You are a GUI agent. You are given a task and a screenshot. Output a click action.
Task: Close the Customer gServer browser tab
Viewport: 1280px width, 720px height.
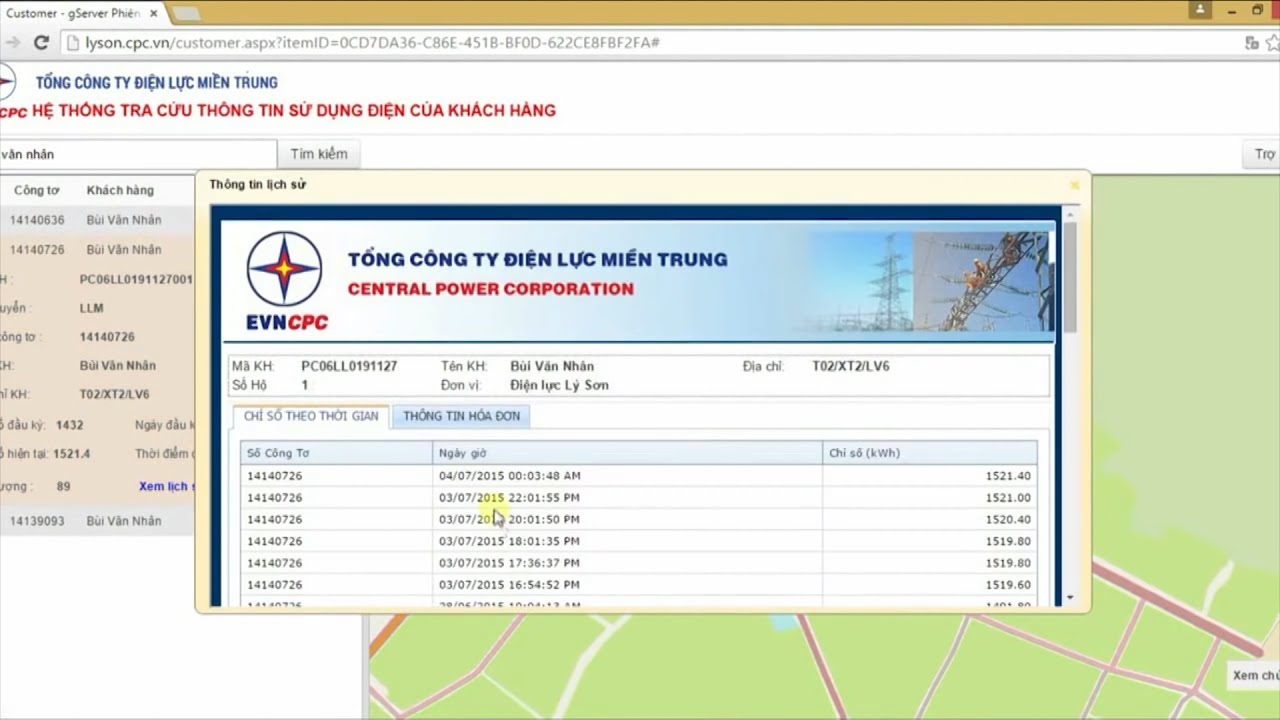coord(153,13)
